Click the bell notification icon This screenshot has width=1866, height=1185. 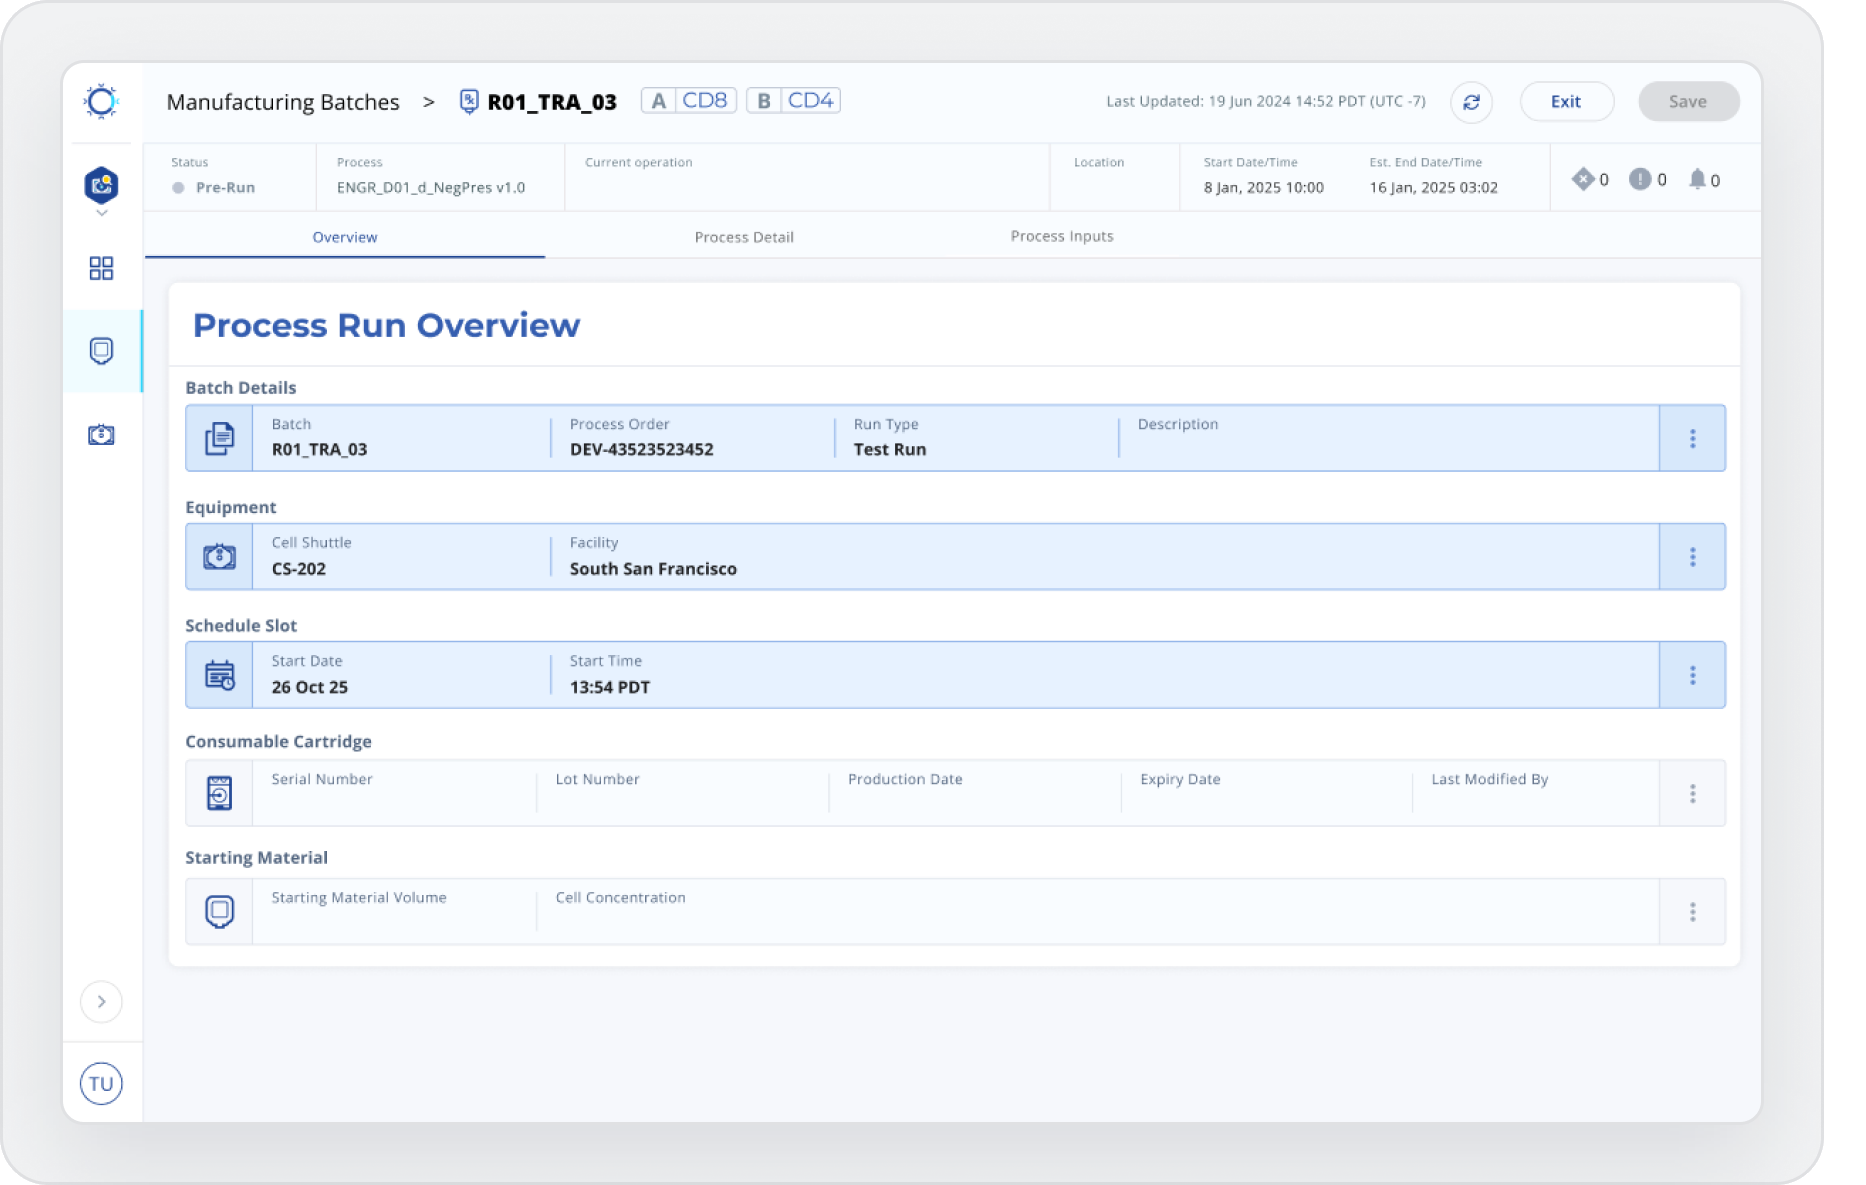click(x=1697, y=179)
